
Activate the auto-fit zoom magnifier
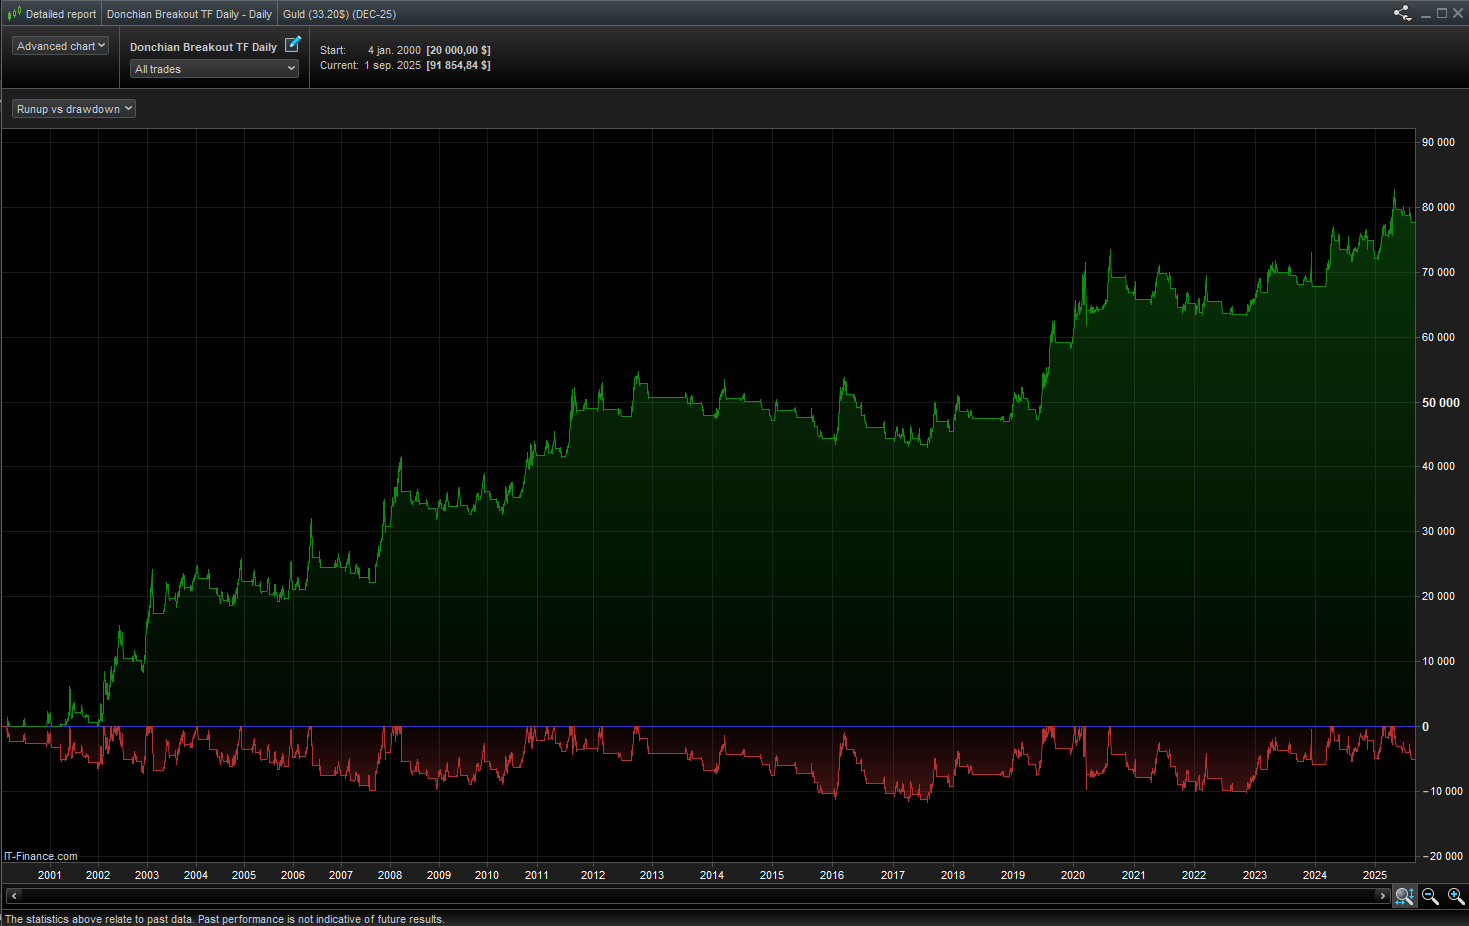(x=1404, y=896)
